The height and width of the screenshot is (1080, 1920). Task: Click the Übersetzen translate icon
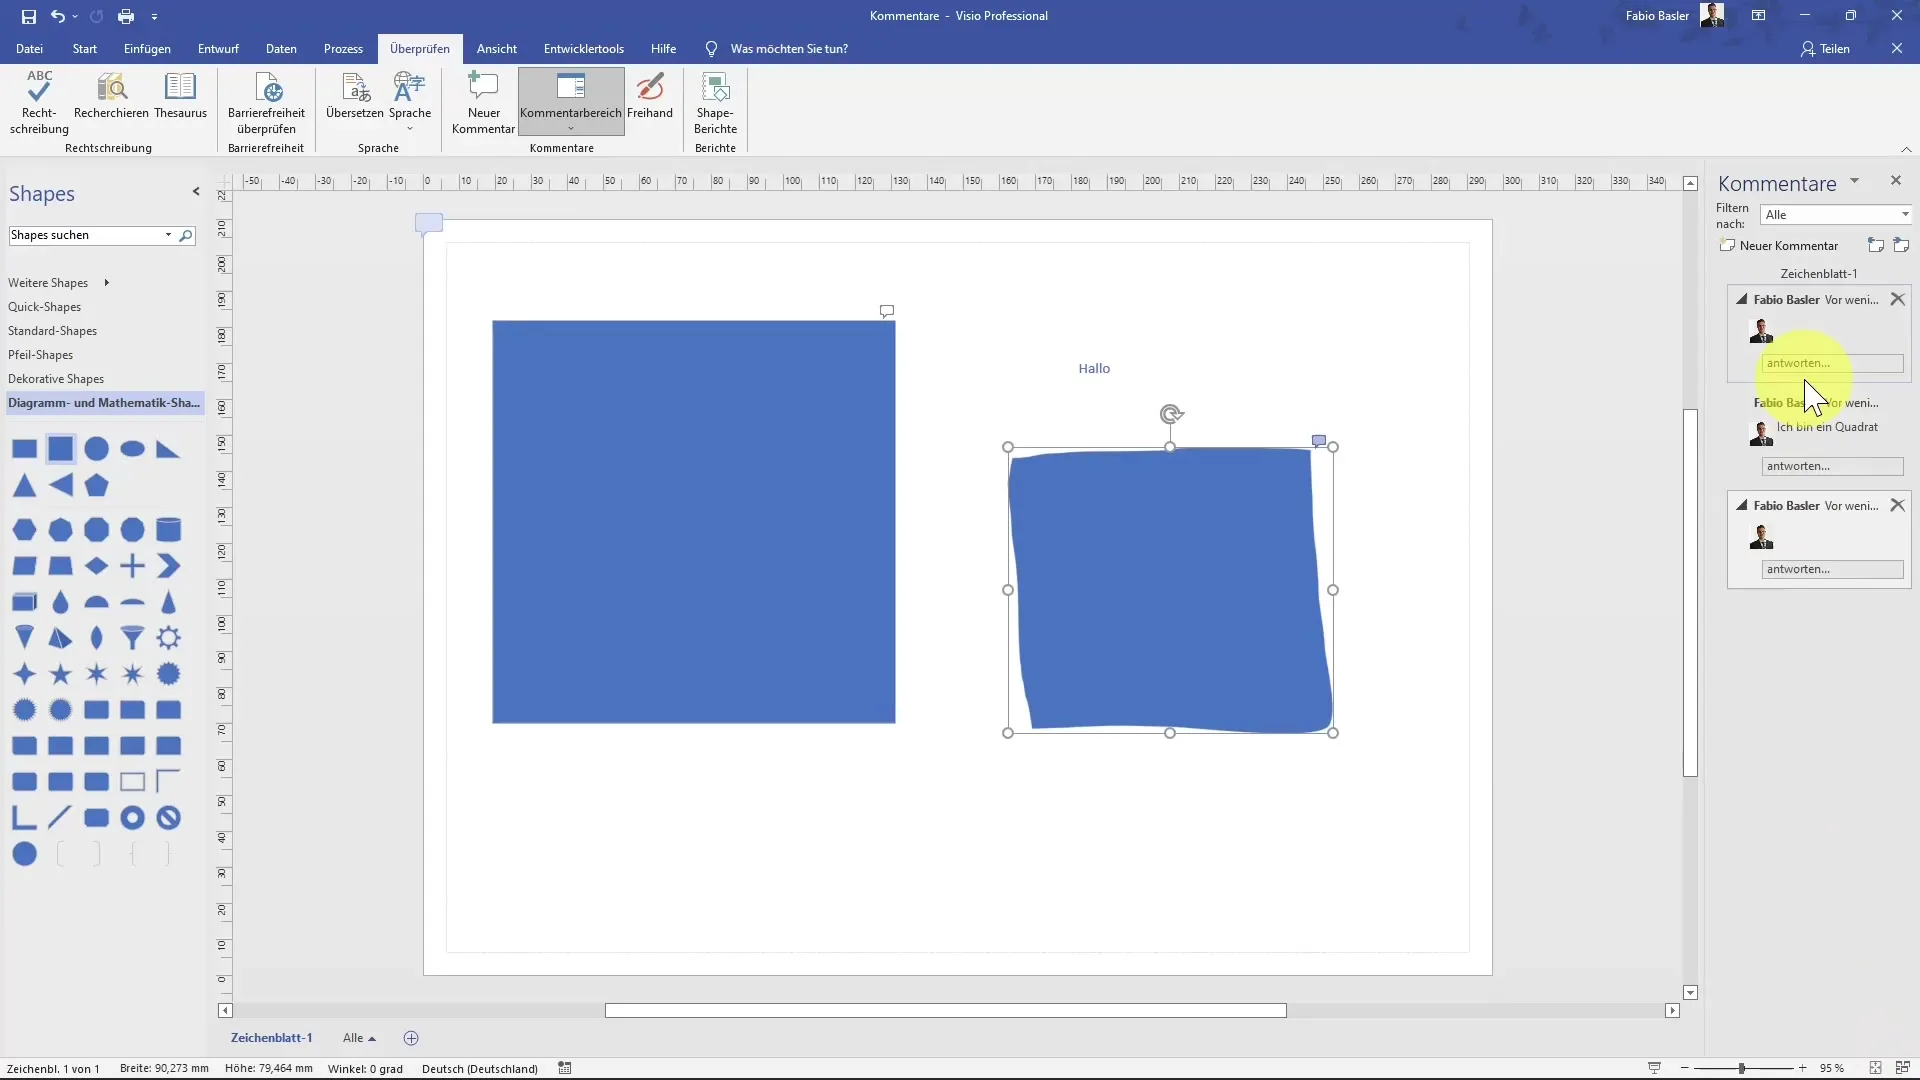pyautogui.click(x=355, y=96)
